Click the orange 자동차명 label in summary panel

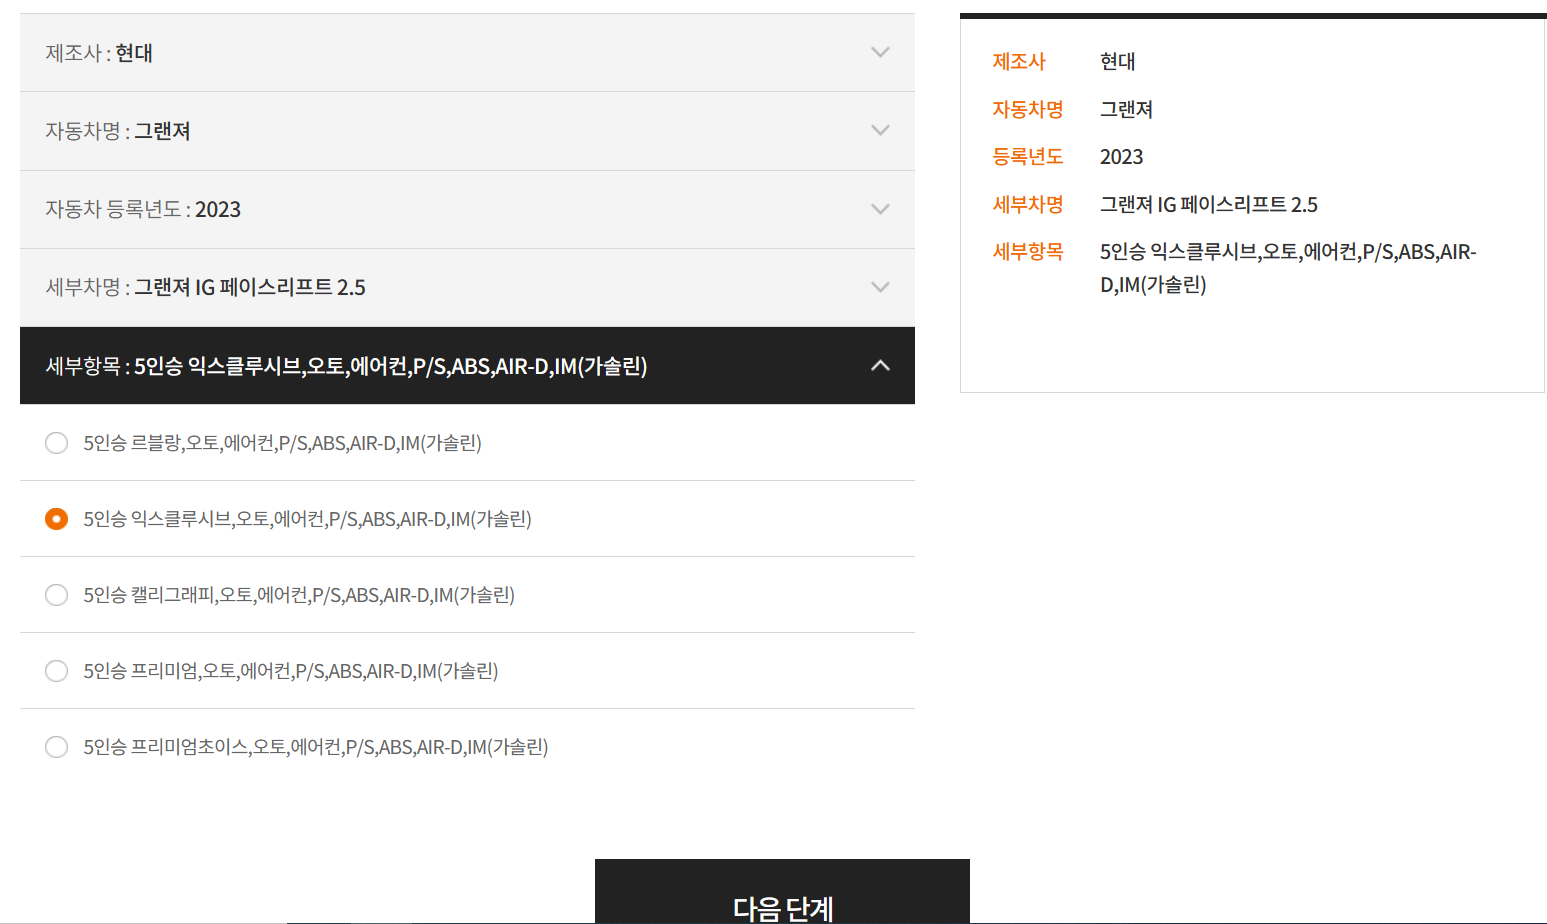[1027, 109]
